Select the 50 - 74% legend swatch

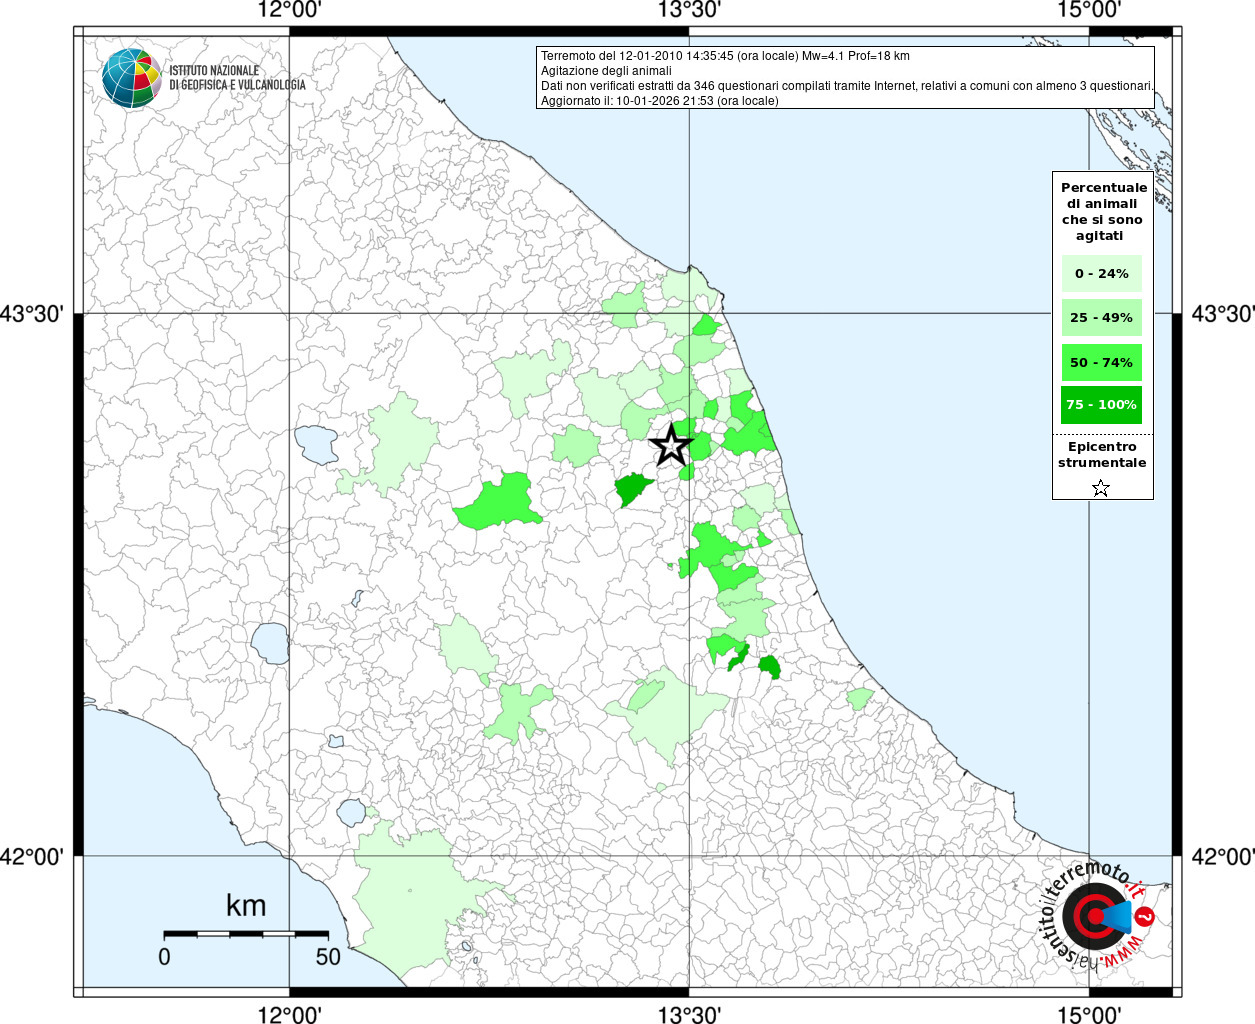(x=1101, y=362)
